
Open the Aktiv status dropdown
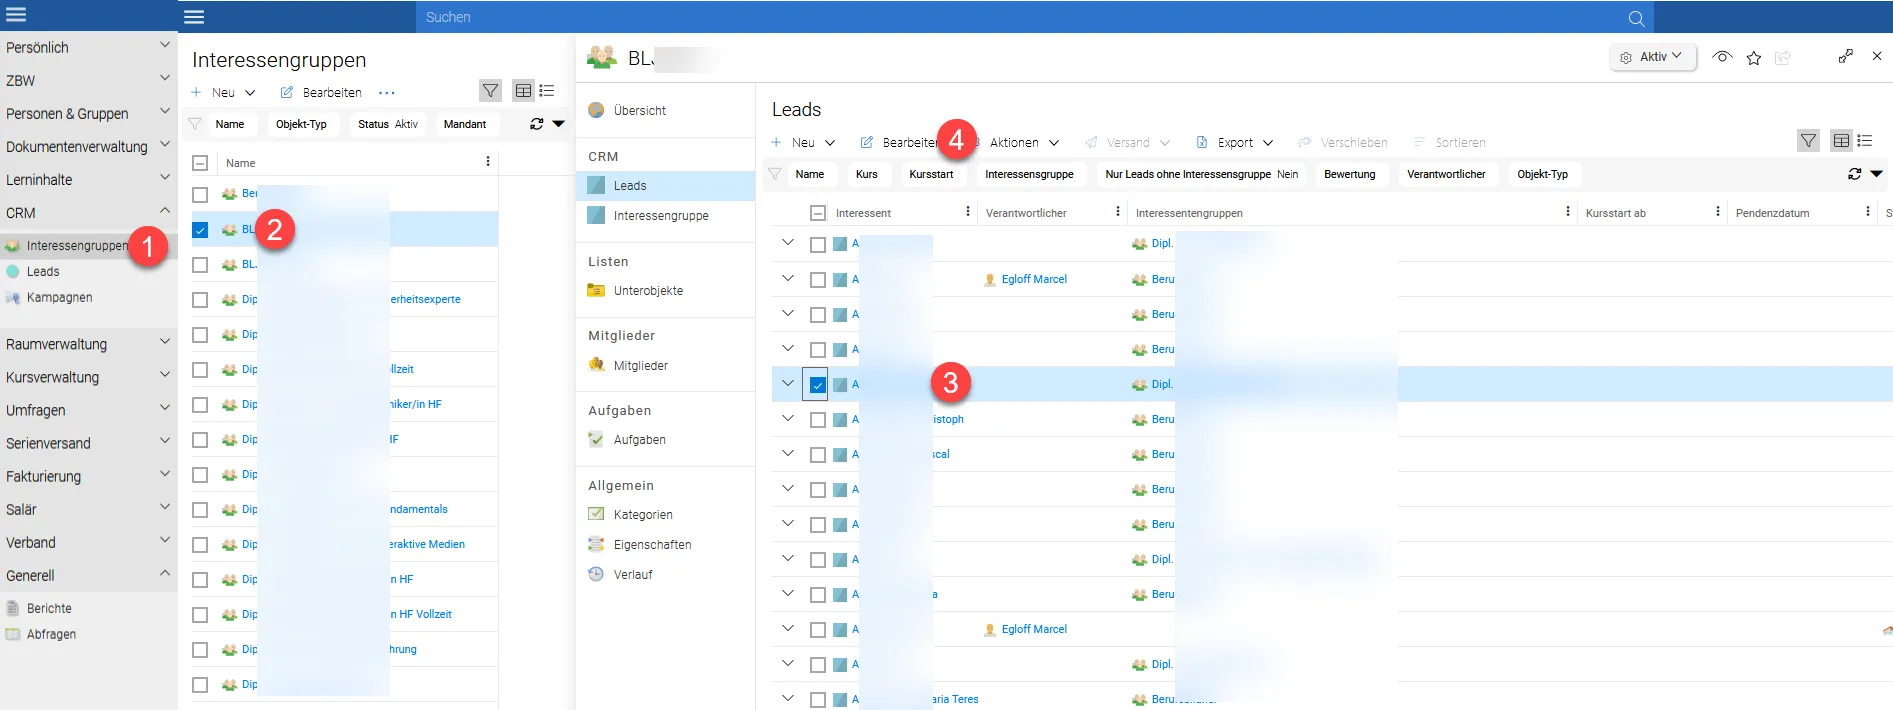click(1653, 57)
